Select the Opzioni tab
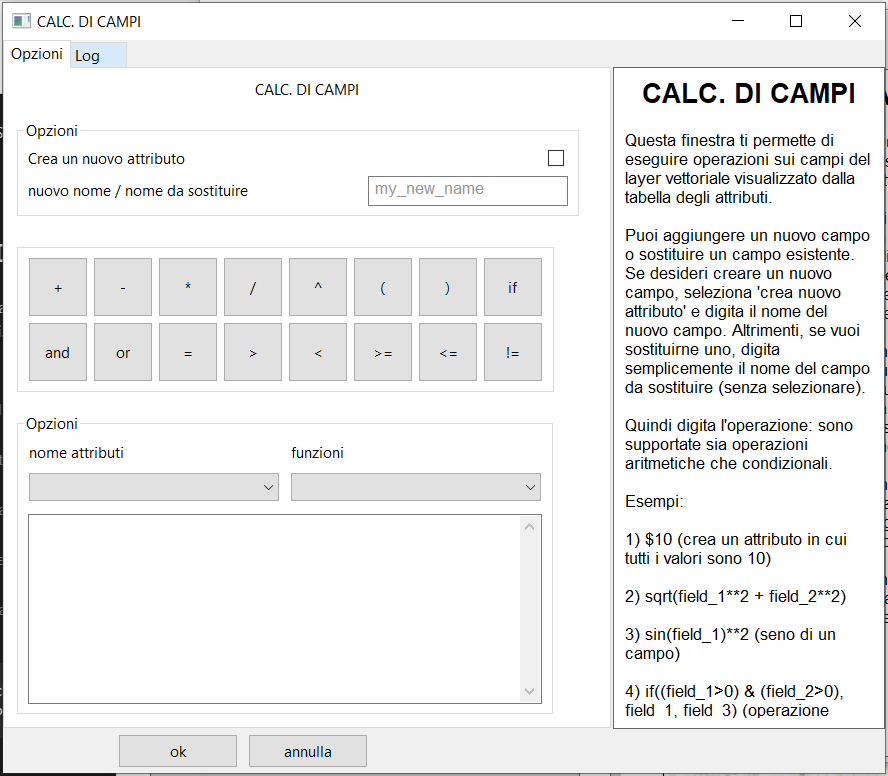 click(x=36, y=54)
